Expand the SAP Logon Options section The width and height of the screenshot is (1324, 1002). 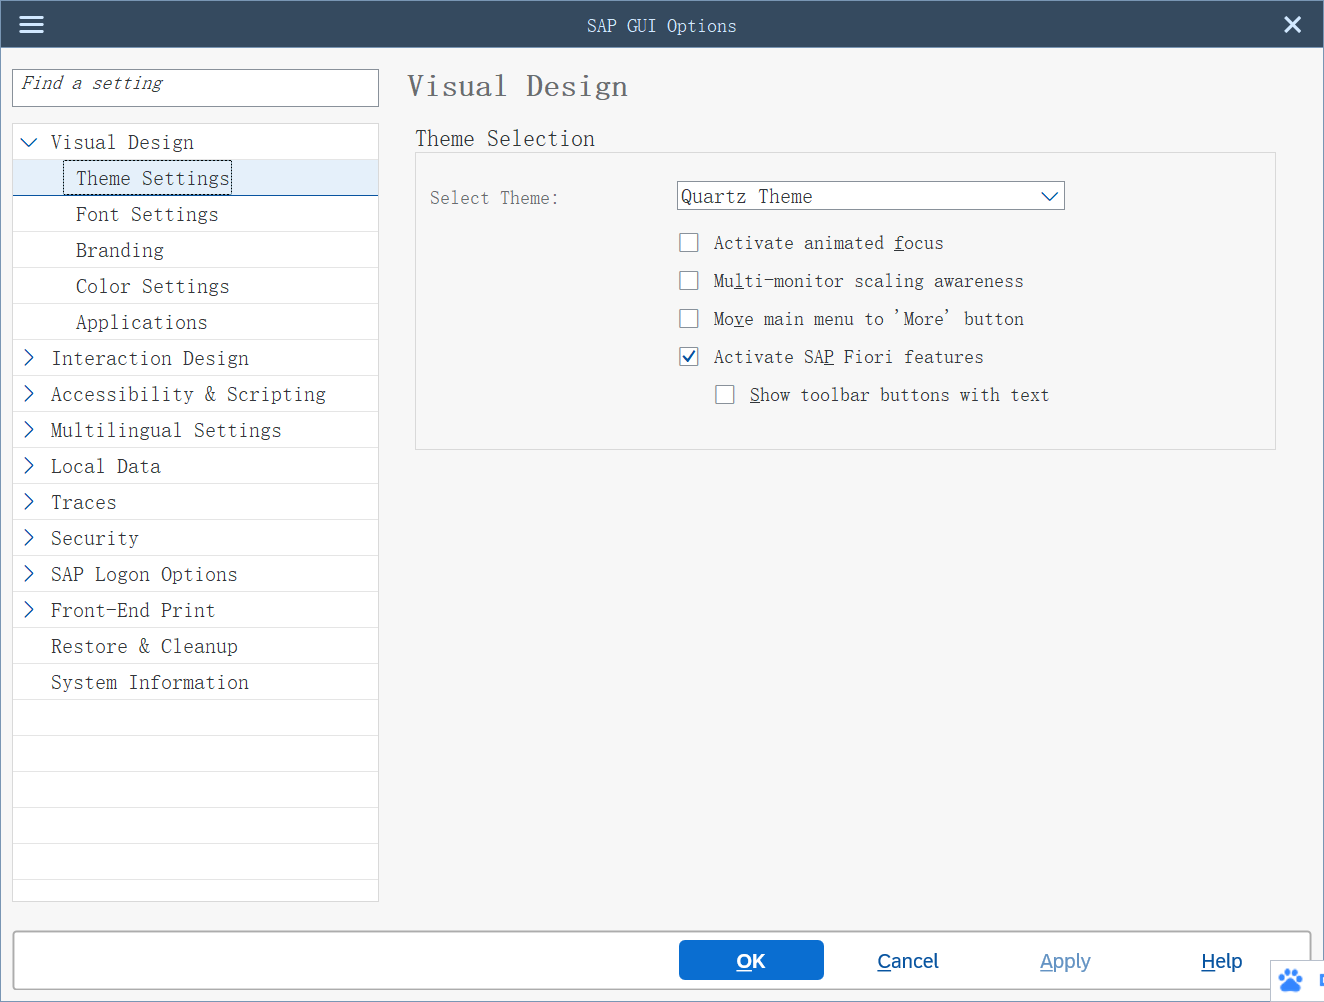point(28,573)
